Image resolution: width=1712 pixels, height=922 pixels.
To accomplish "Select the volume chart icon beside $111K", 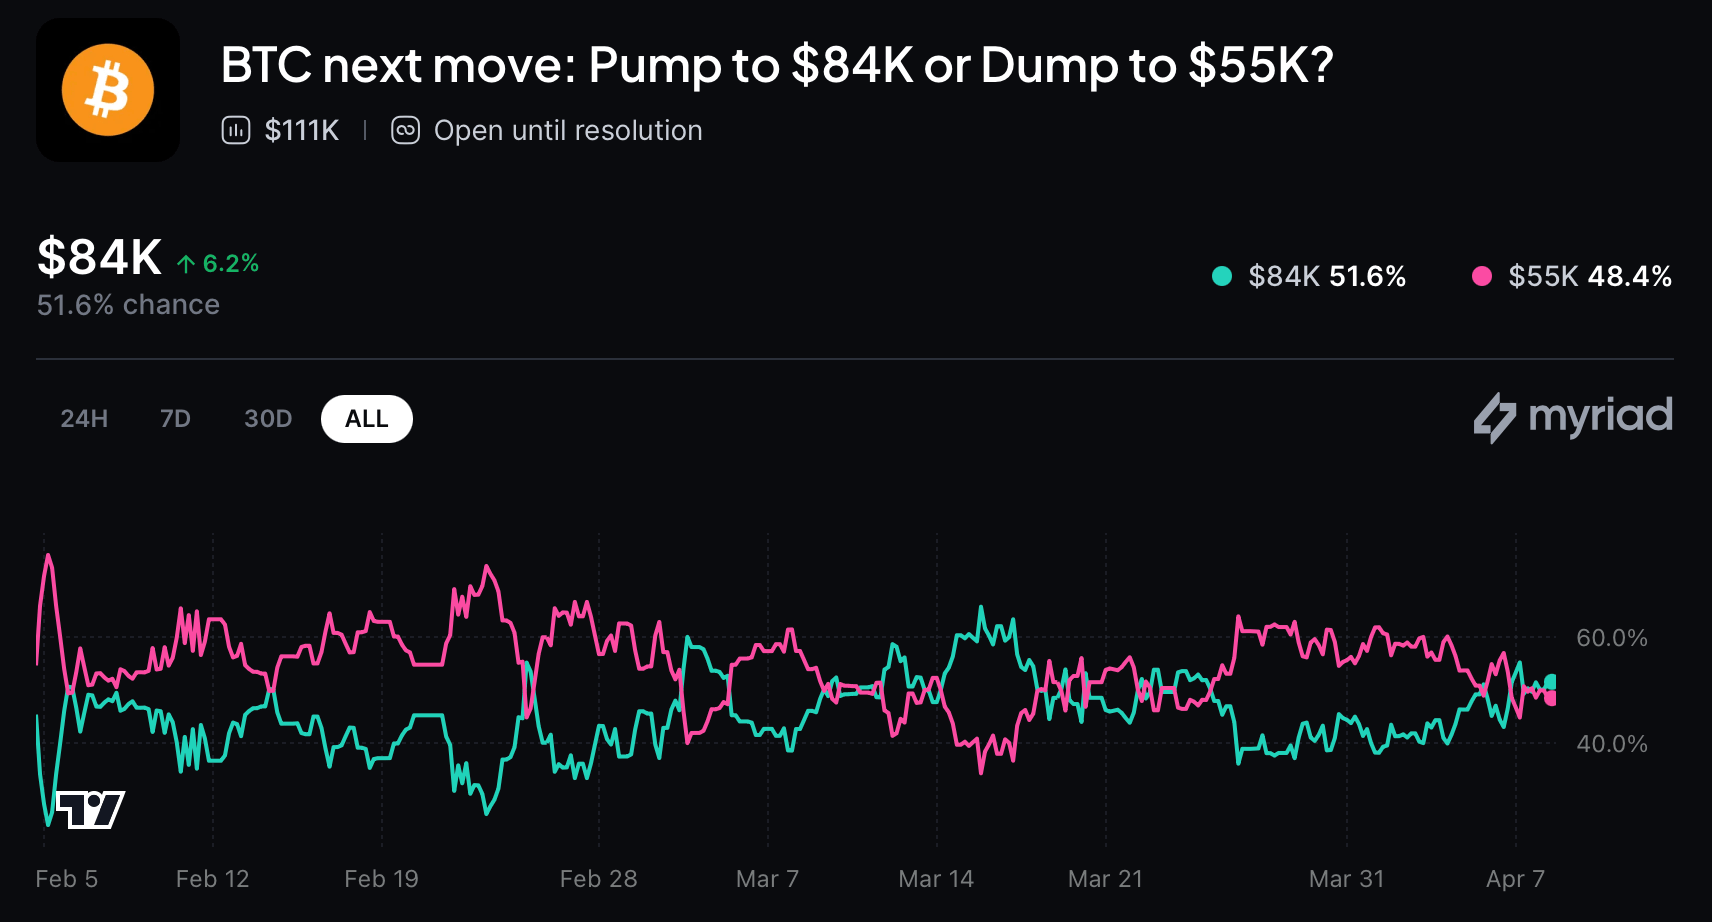I will coord(235,130).
